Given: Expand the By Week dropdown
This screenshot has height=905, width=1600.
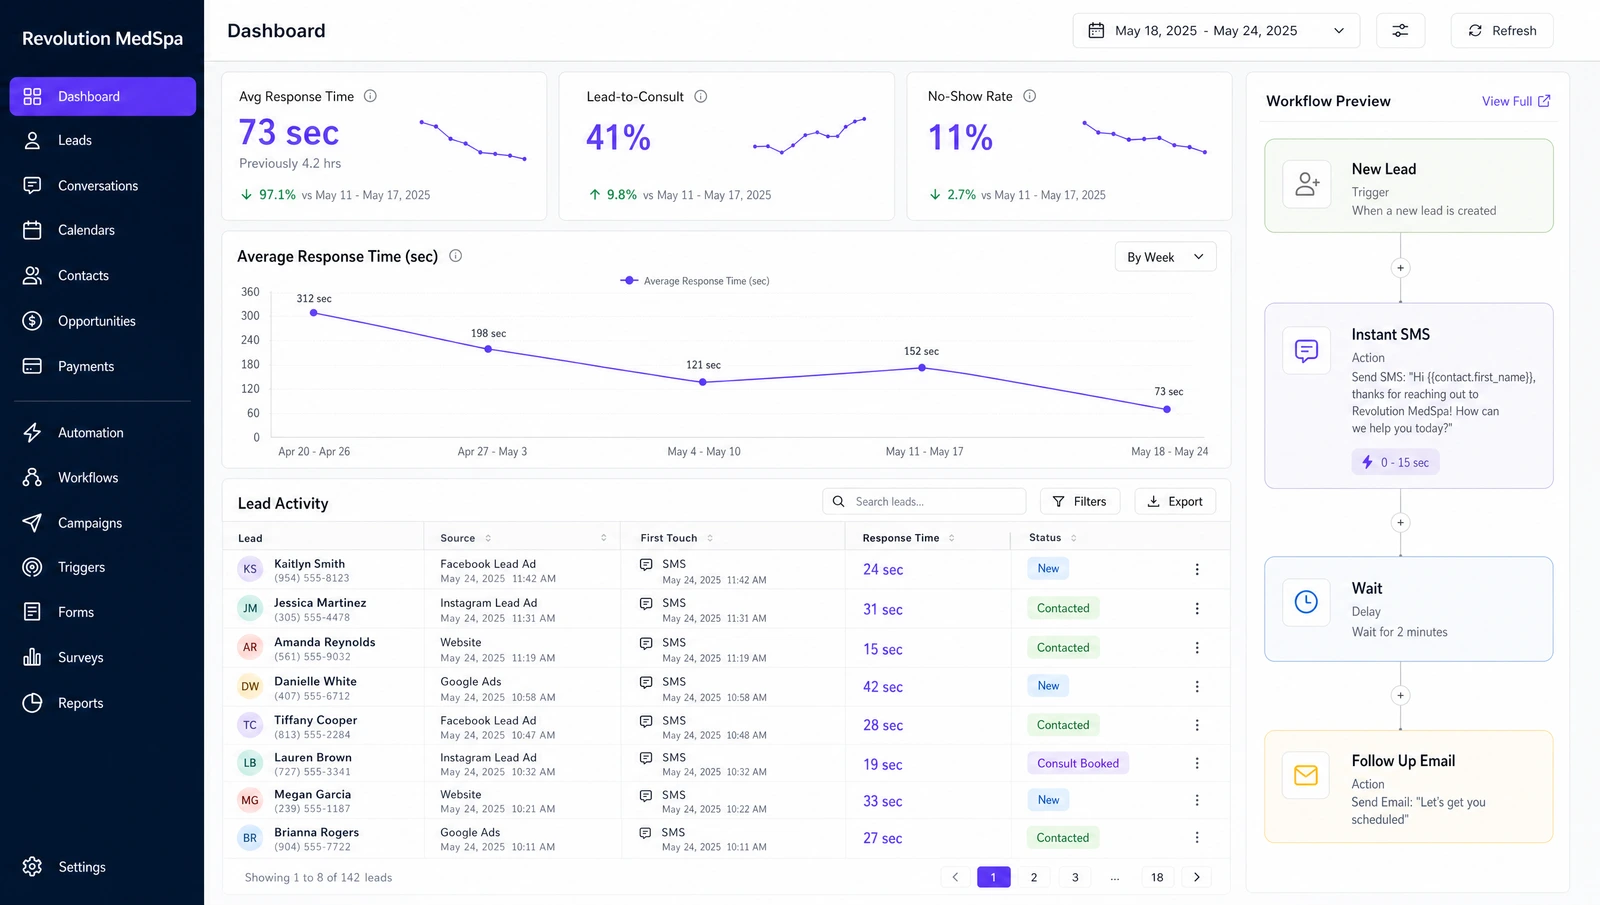Looking at the screenshot, I should 1165,257.
